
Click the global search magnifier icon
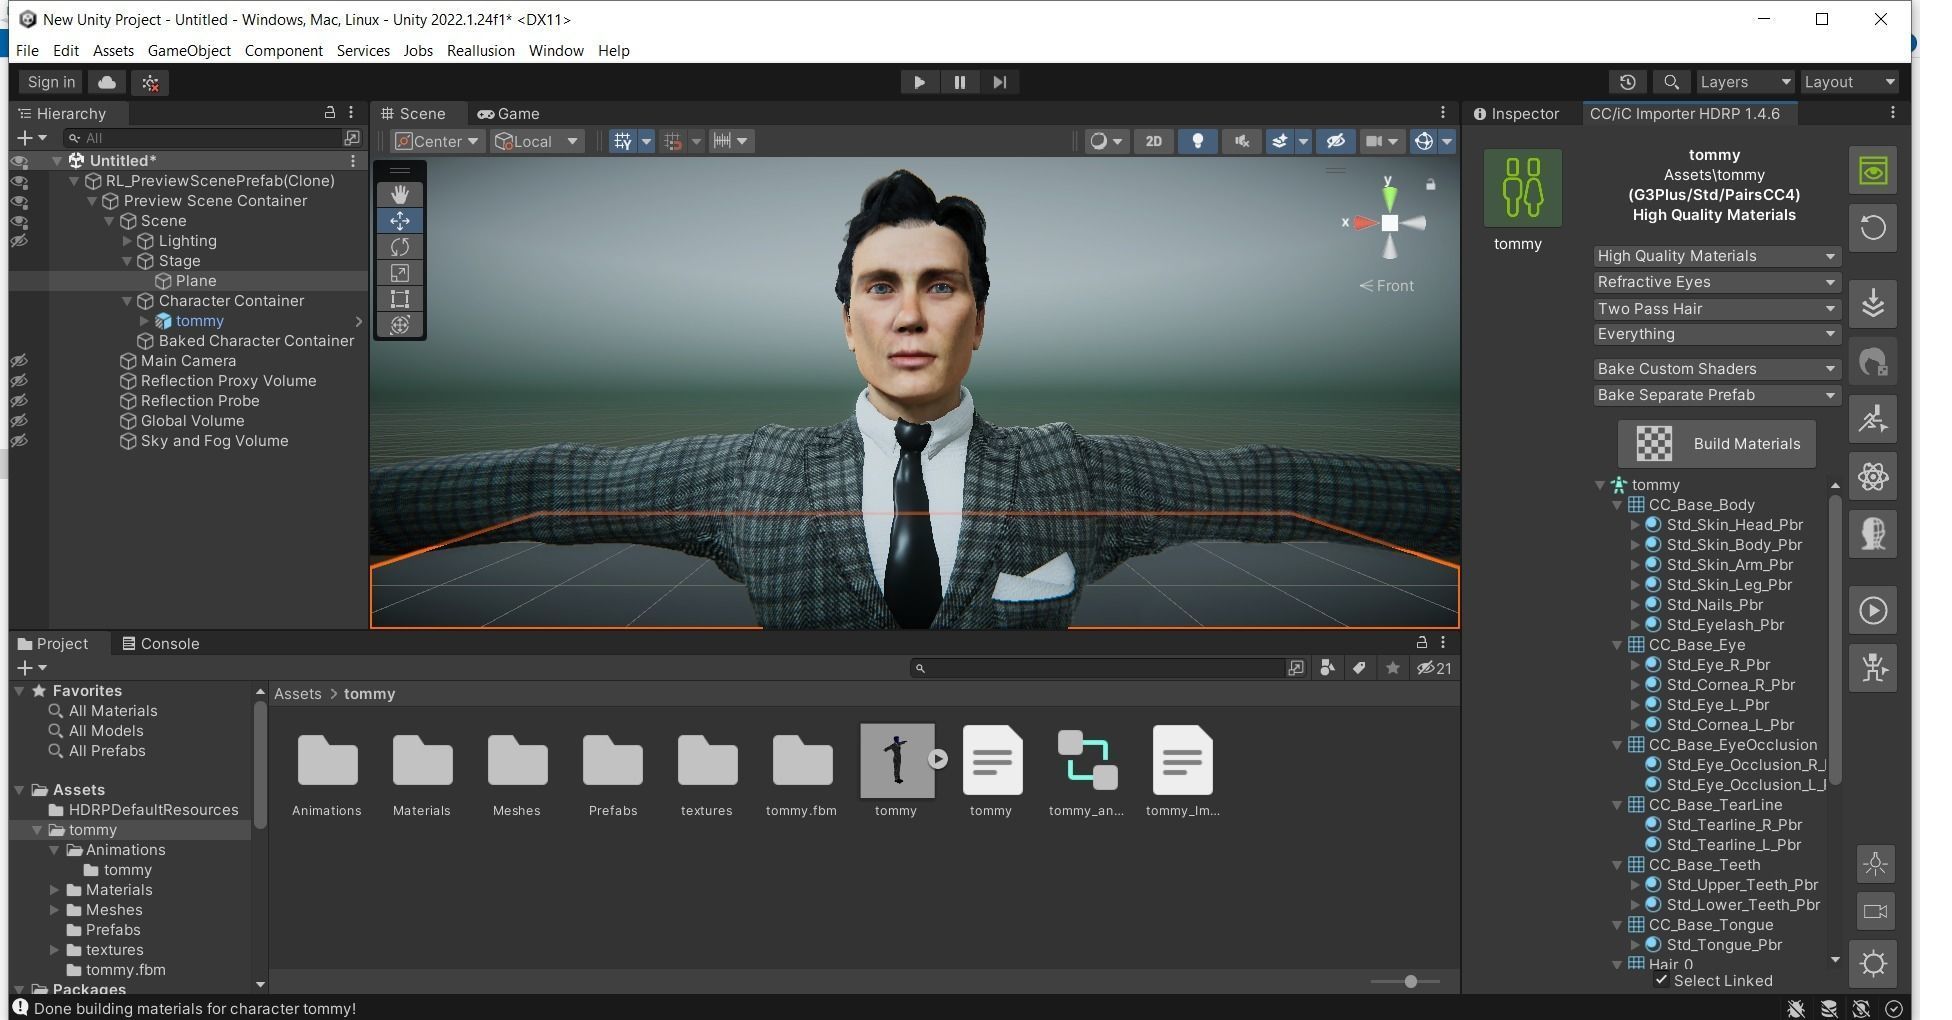pos(1671,82)
